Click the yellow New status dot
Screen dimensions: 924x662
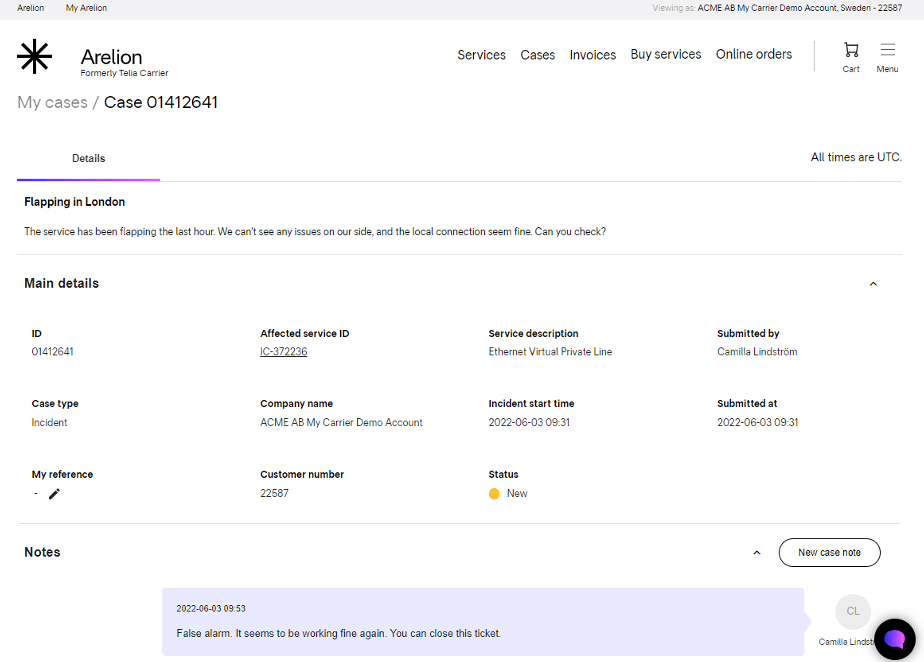[x=494, y=493]
